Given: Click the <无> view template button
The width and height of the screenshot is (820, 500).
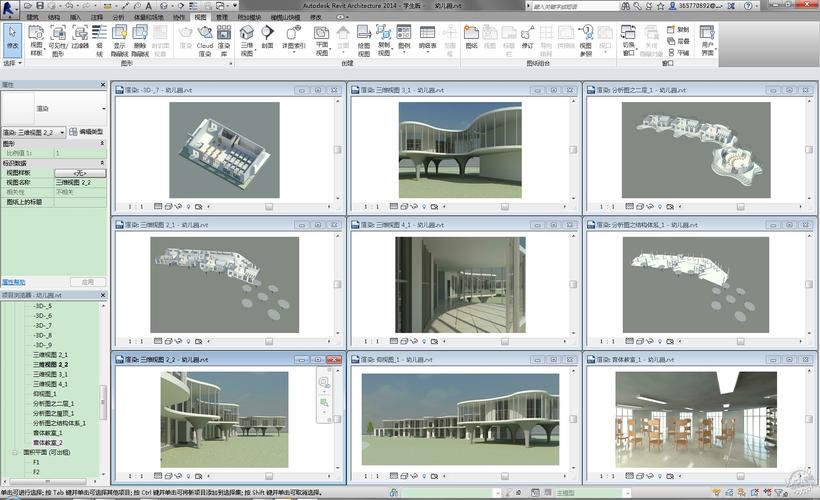Looking at the screenshot, I should click(80, 173).
